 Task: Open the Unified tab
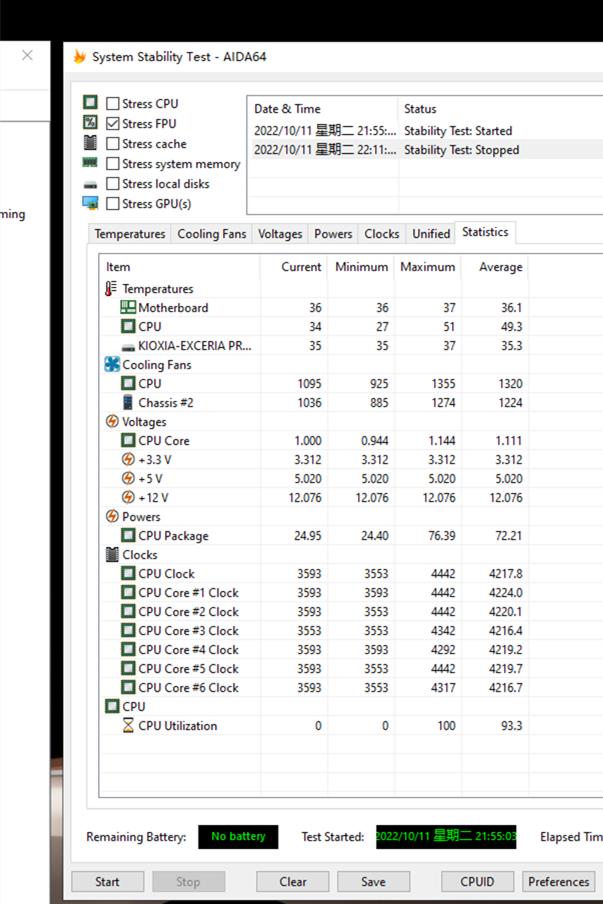pos(431,234)
